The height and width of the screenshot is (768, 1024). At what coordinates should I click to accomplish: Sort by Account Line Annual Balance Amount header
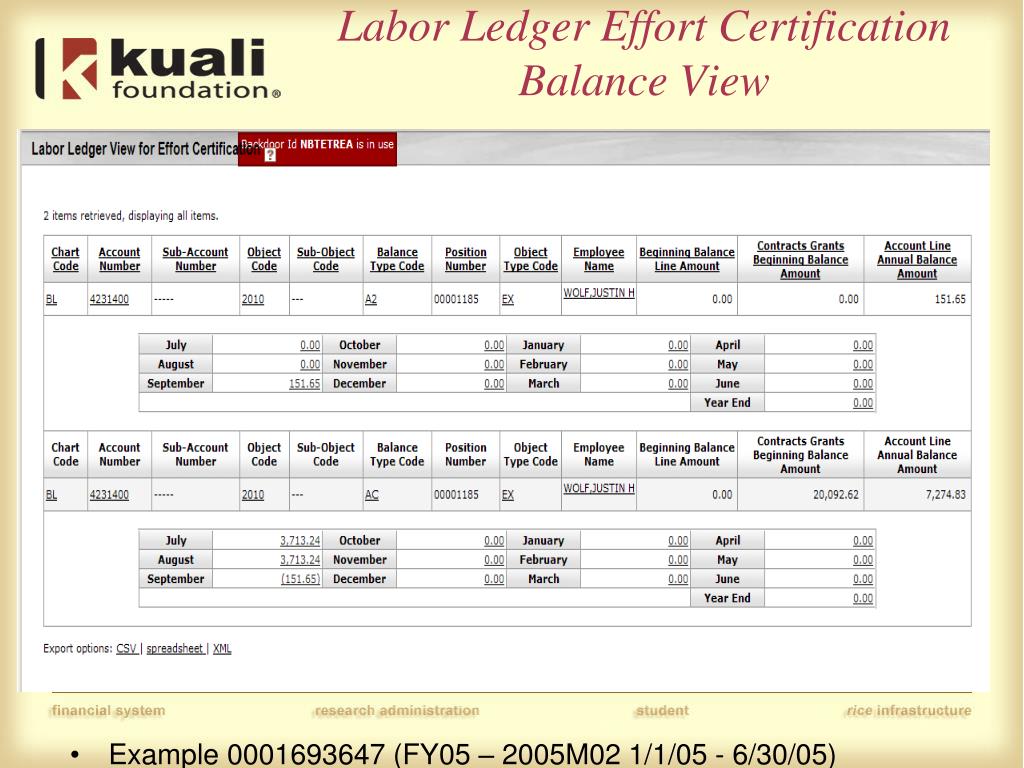click(917, 260)
